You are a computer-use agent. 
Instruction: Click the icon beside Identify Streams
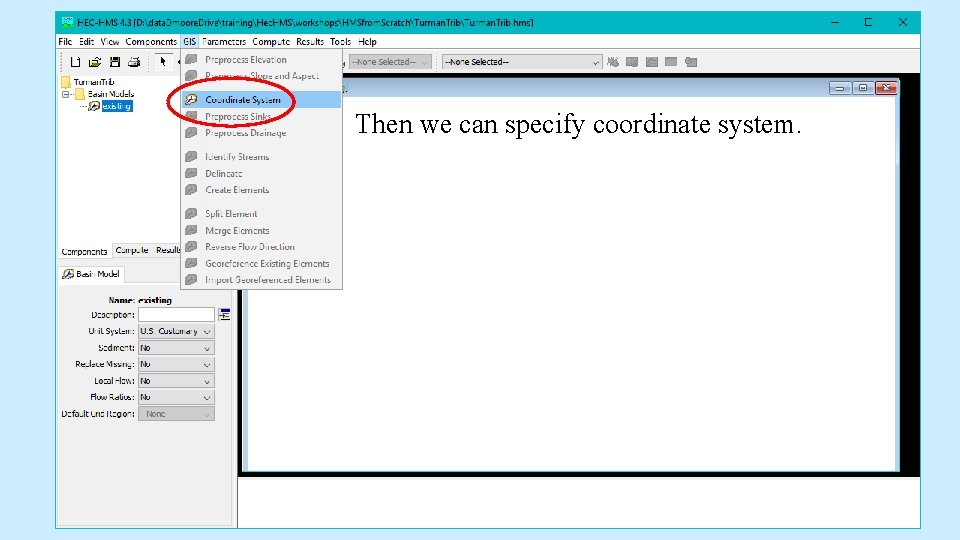[192, 157]
